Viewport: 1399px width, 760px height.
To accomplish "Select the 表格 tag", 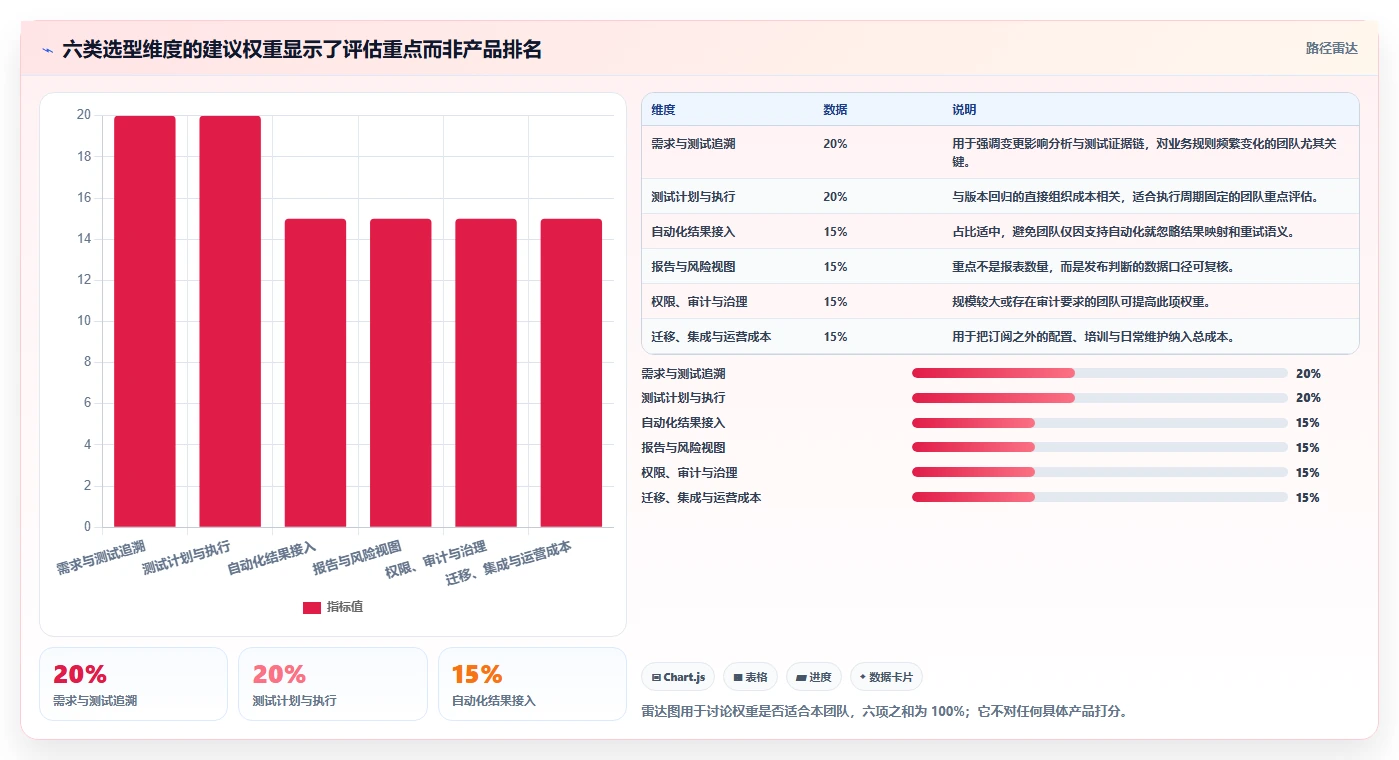I will pyautogui.click(x=751, y=677).
